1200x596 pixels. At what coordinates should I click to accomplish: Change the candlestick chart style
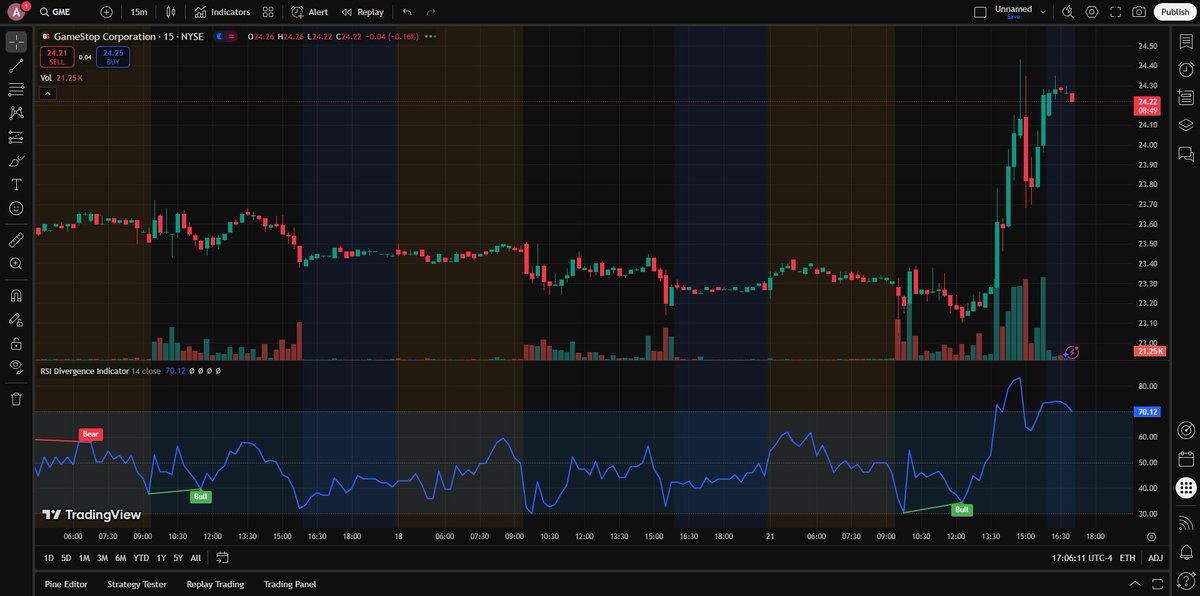171,12
